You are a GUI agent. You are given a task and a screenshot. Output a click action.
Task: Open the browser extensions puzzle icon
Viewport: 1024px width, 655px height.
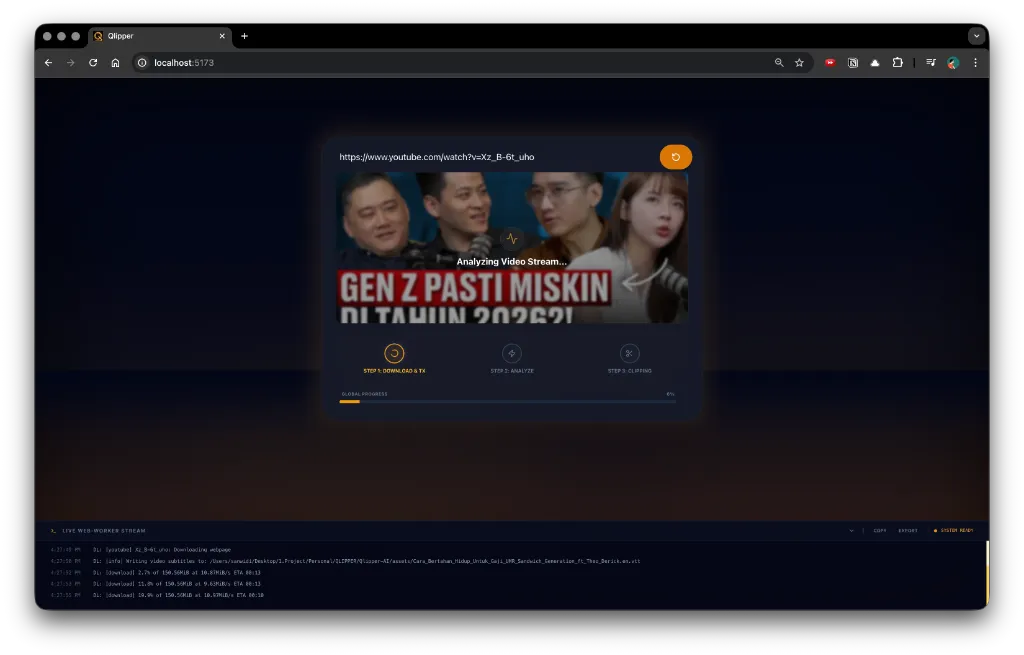click(x=897, y=62)
